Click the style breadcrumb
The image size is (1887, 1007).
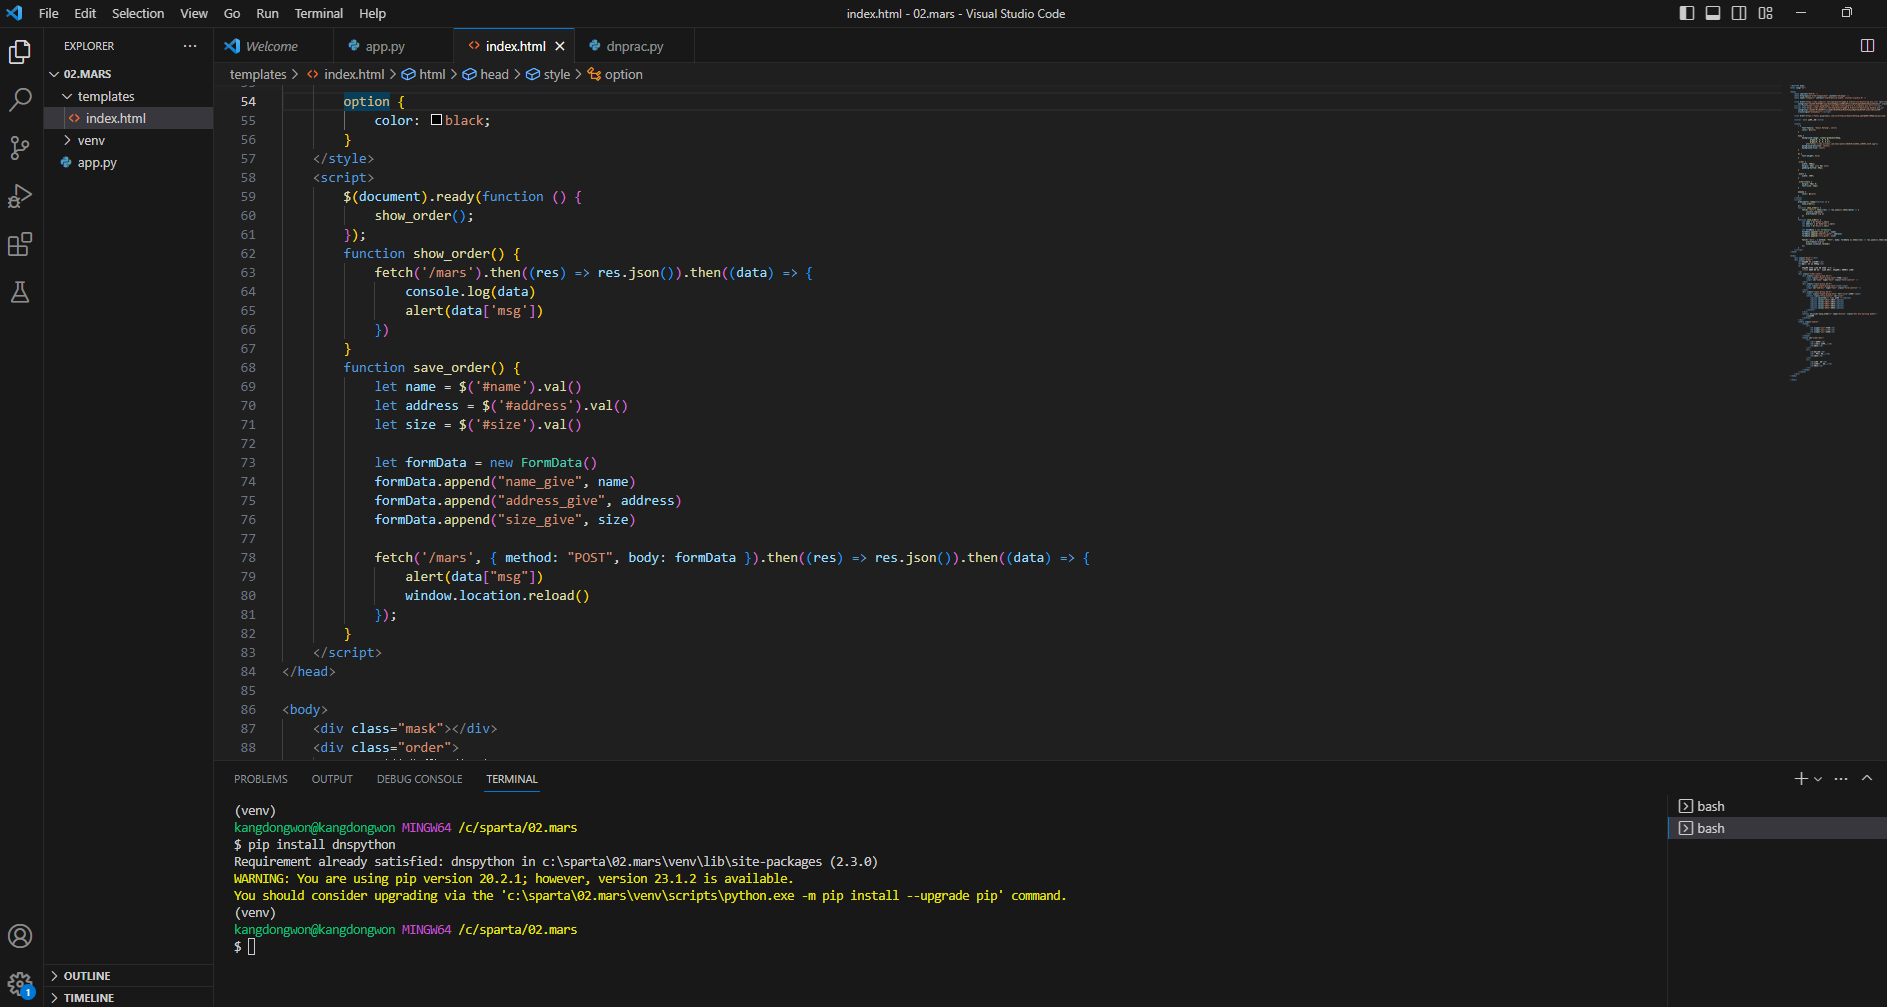pyautogui.click(x=557, y=74)
